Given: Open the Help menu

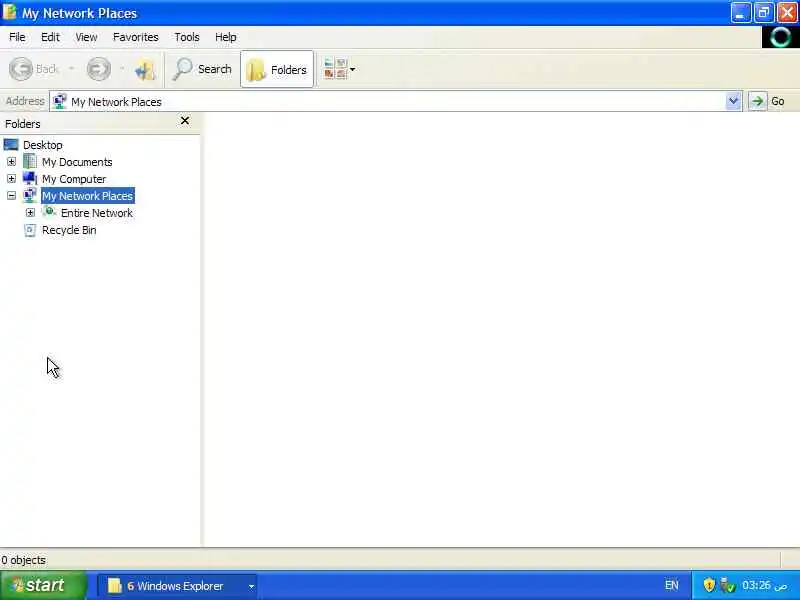Looking at the screenshot, I should [x=226, y=37].
